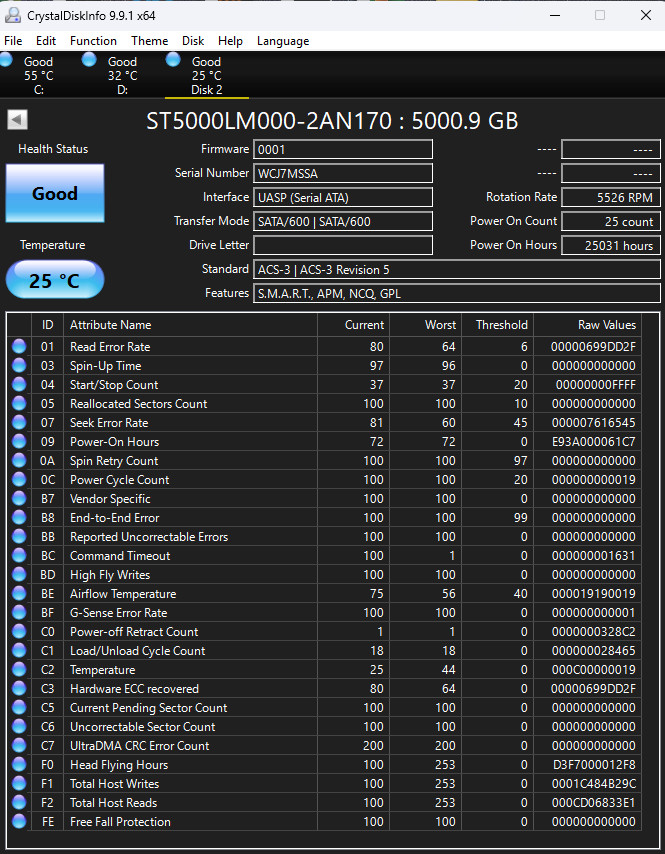Click the Raw Values column header
The image size is (665, 854).
pos(587,325)
